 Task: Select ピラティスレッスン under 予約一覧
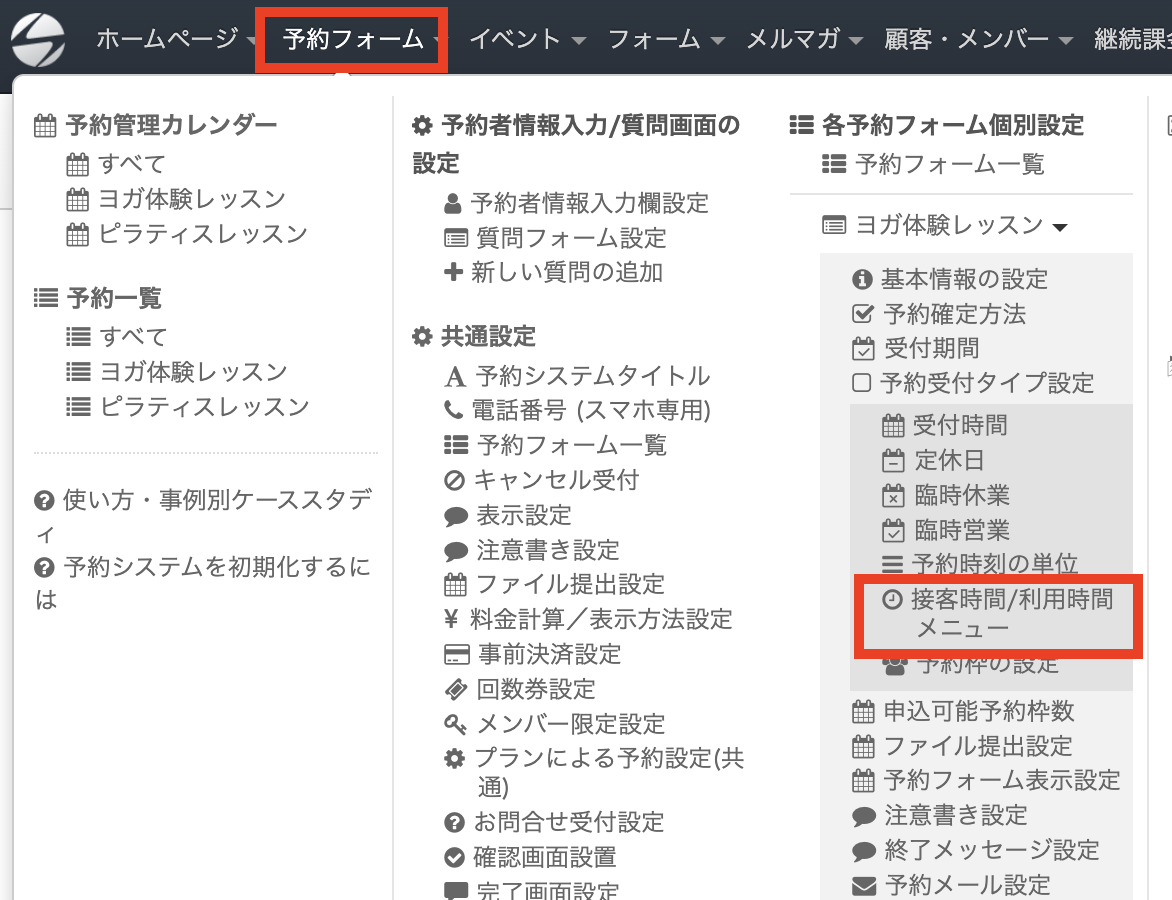pos(204,407)
